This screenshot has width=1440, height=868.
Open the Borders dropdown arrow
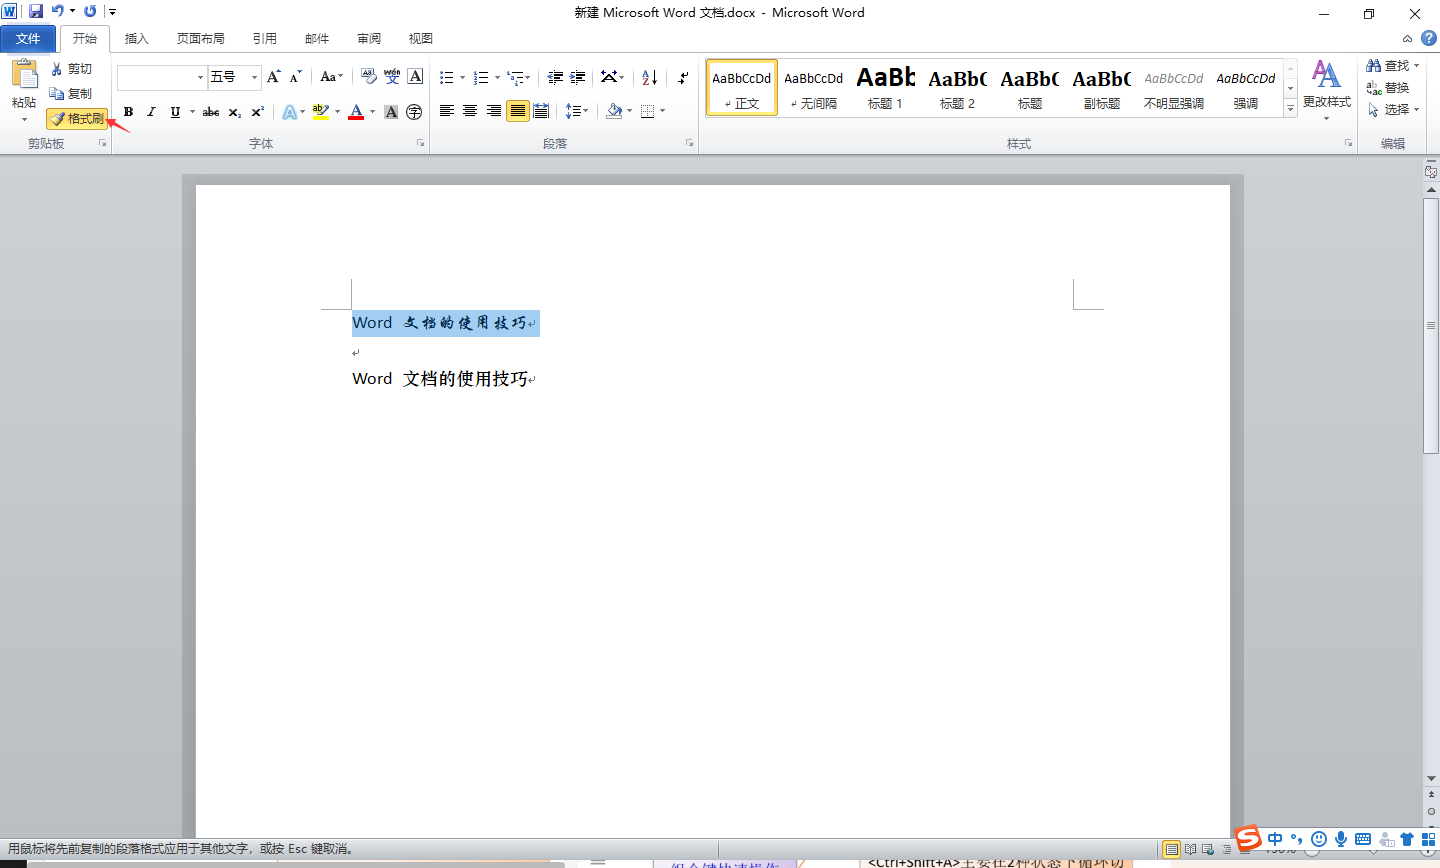point(663,111)
